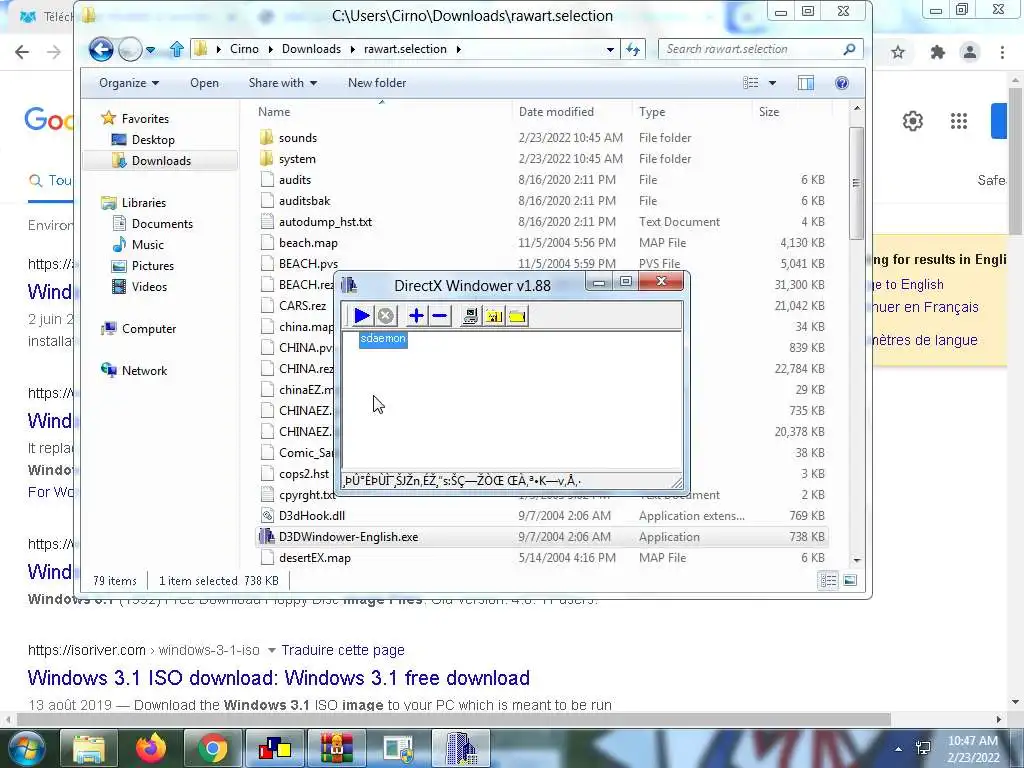Click the Explorer search box
The image size is (1024, 768).
[x=761, y=50]
